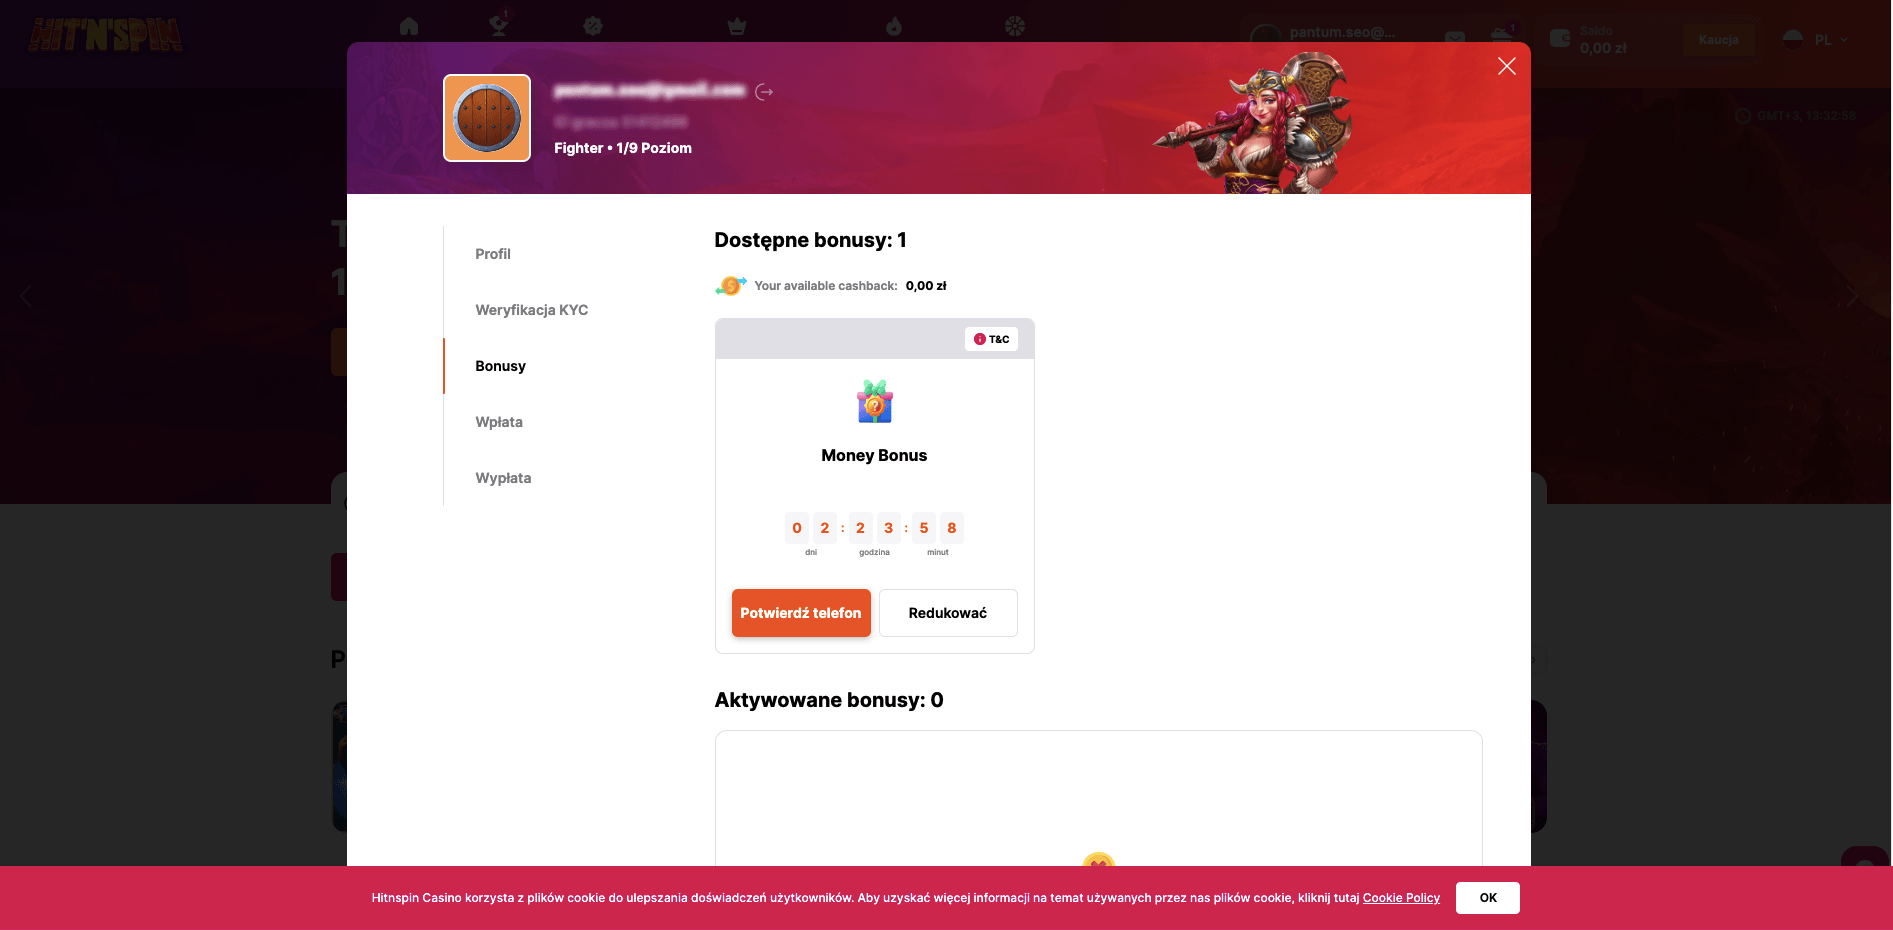Click the flame icon in top navigation
The image size is (1893, 930).
[x=894, y=26]
